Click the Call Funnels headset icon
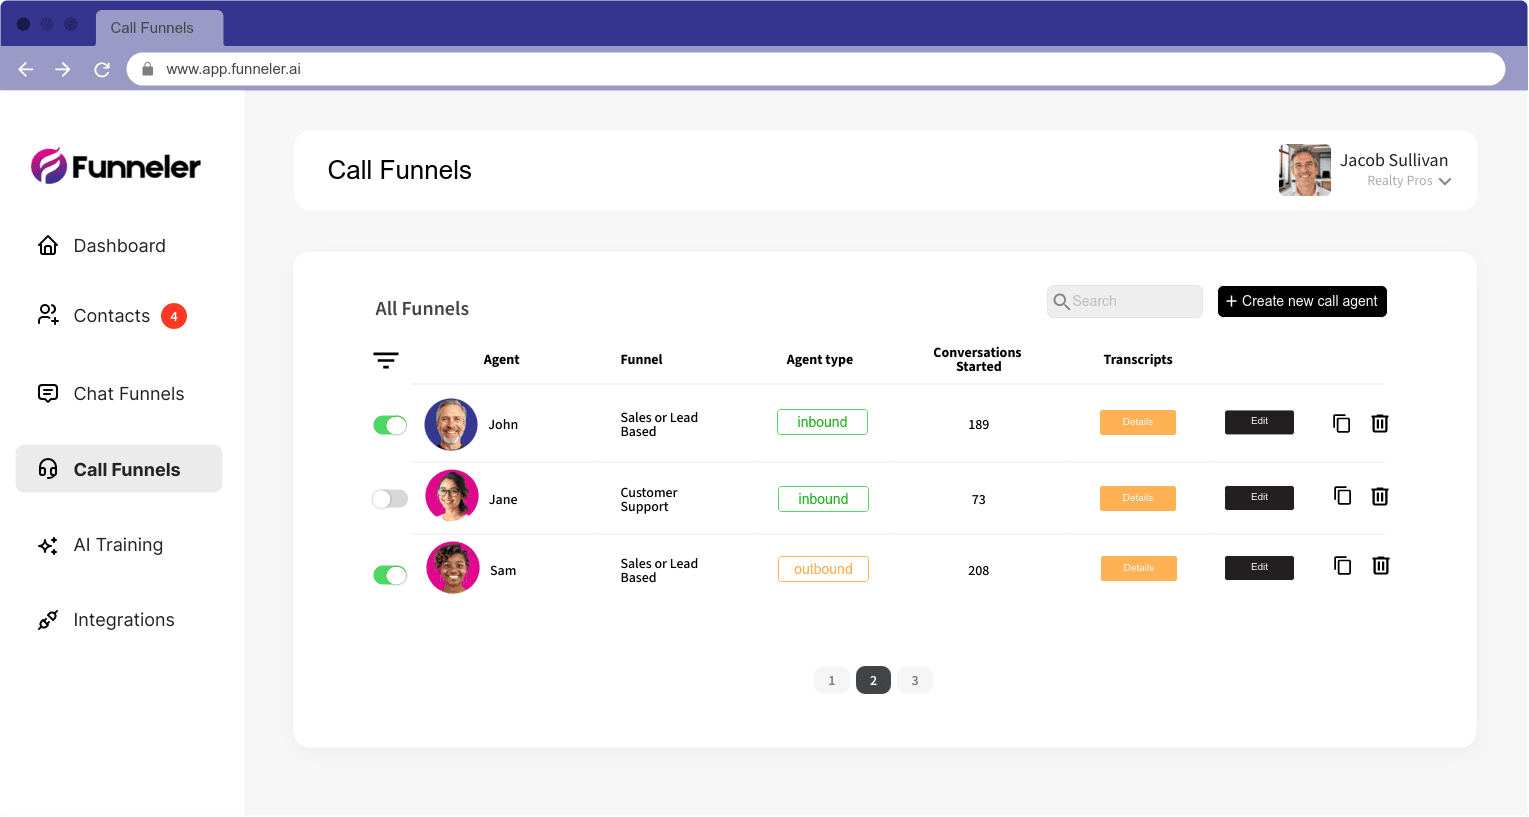 [x=48, y=469]
